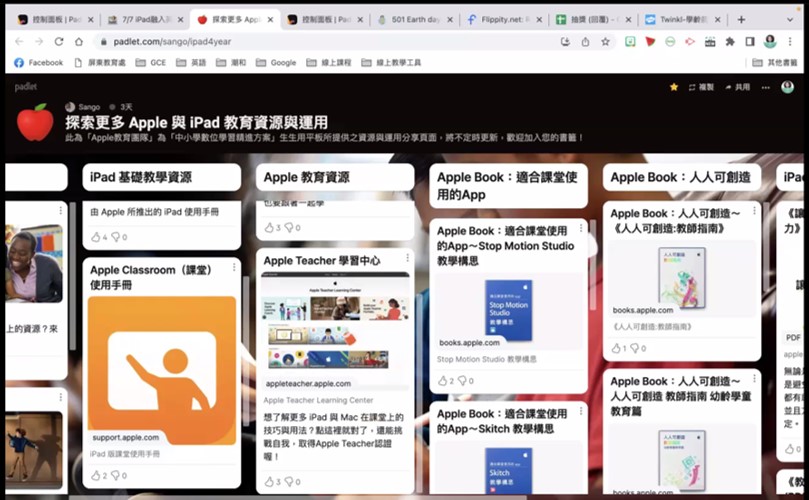
Task: Open the Google bookmarks folder
Action: click(276, 62)
